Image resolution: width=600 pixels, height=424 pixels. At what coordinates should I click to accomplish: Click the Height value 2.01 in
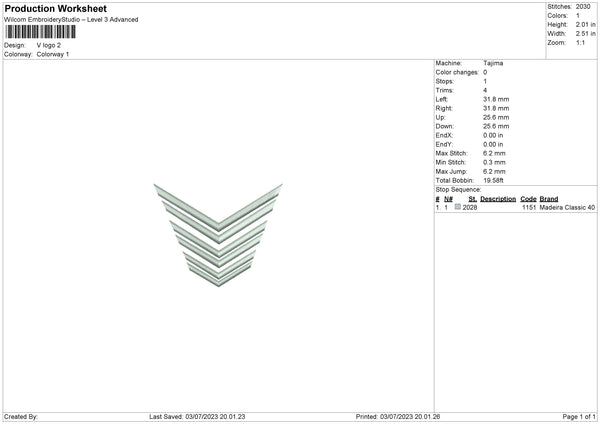click(586, 24)
